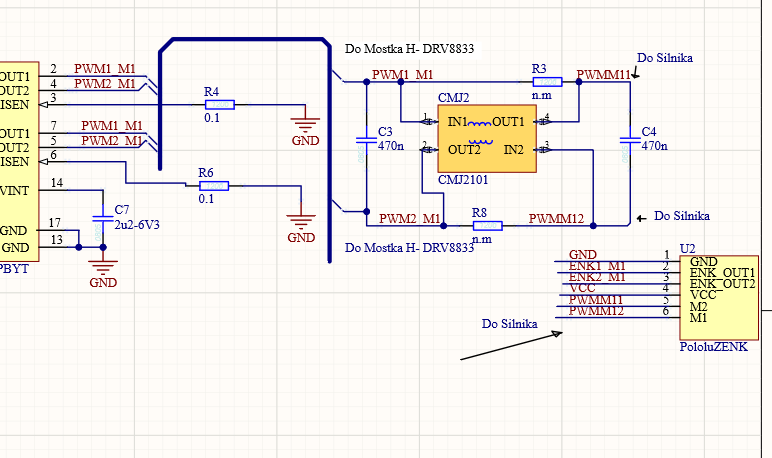The image size is (772, 458).
Task: Select the R6 resistor symbol
Action: [x=213, y=185]
